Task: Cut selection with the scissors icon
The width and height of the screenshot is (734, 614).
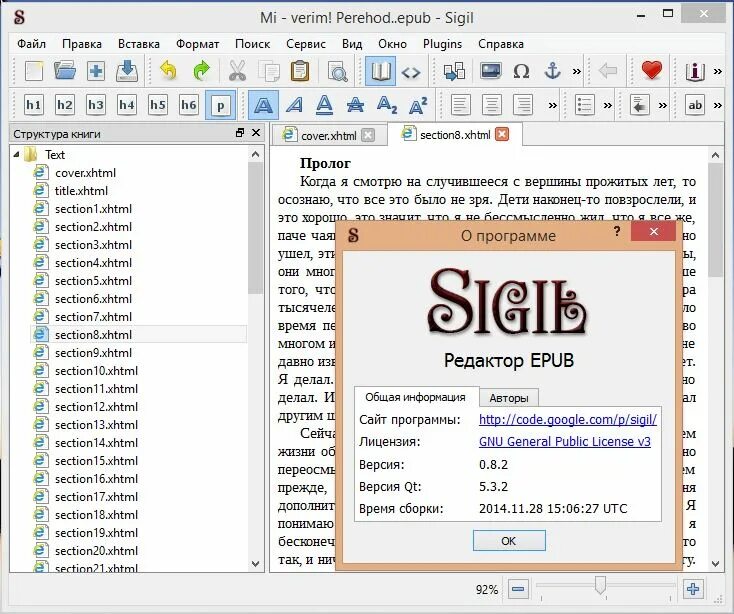Action: coord(237,71)
